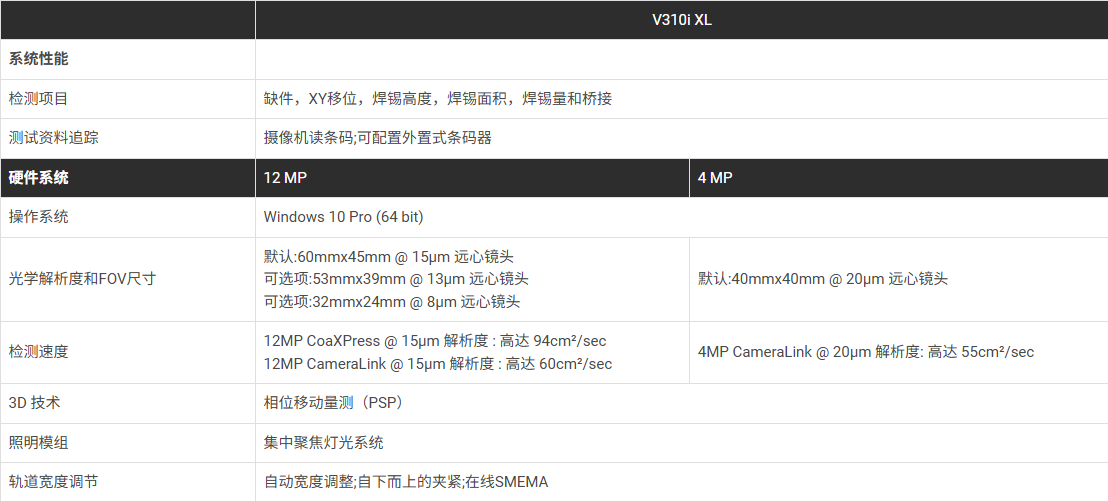Select the 4 MP column header

click(x=715, y=177)
